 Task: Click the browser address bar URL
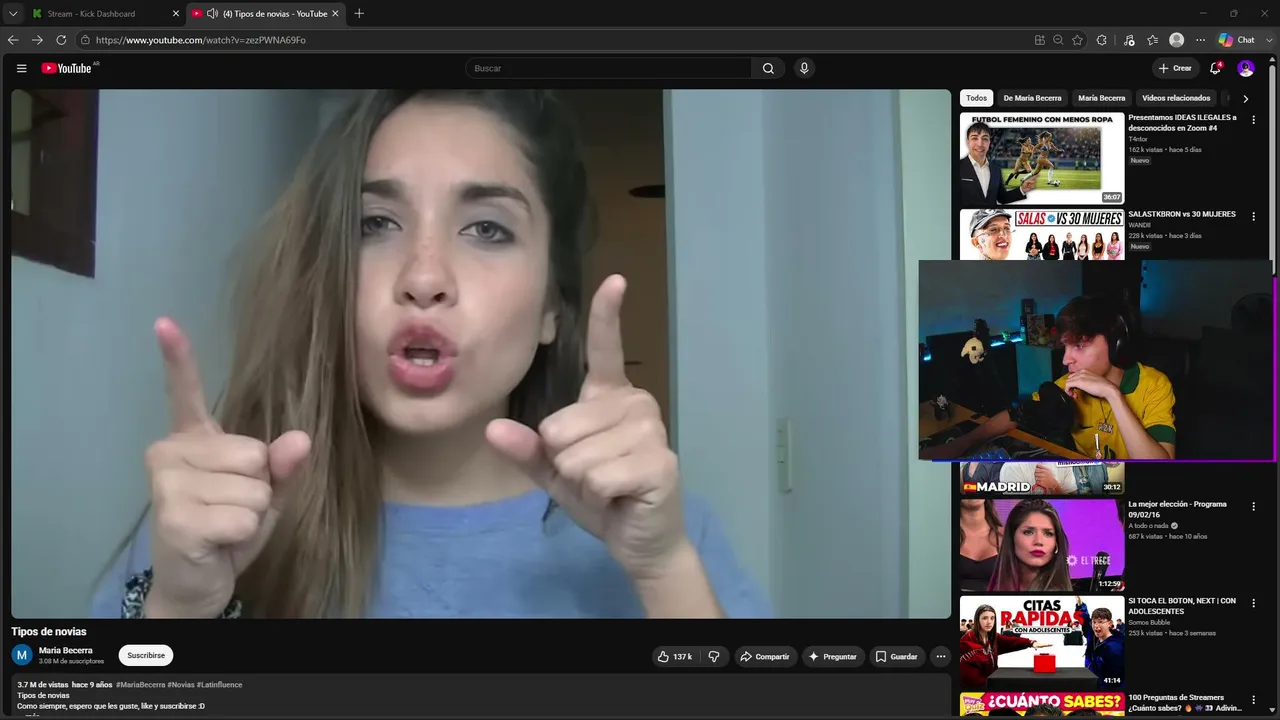pyautogui.click(x=201, y=40)
